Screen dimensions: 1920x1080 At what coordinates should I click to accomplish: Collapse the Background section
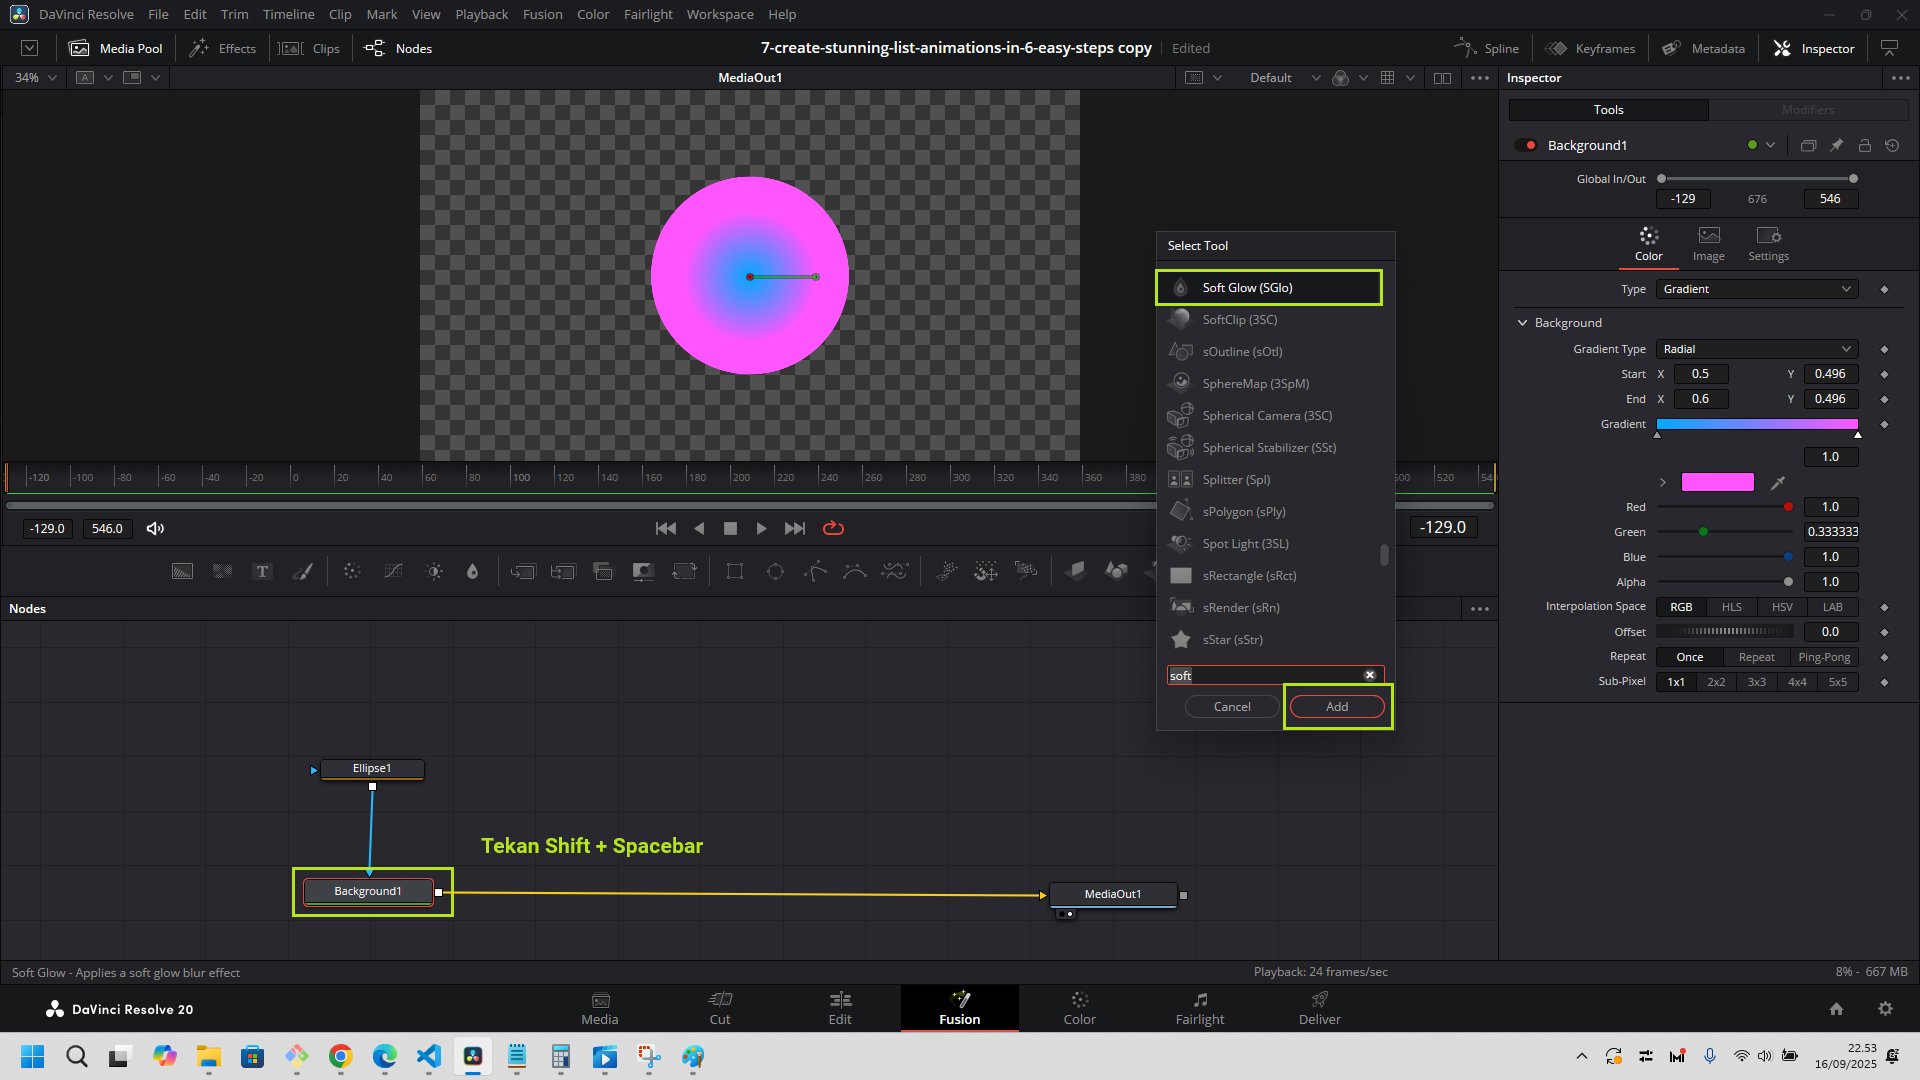1523,323
